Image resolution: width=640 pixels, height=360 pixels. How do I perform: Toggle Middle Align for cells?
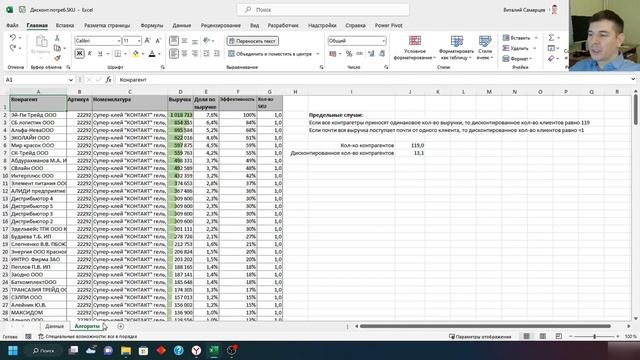184,41
